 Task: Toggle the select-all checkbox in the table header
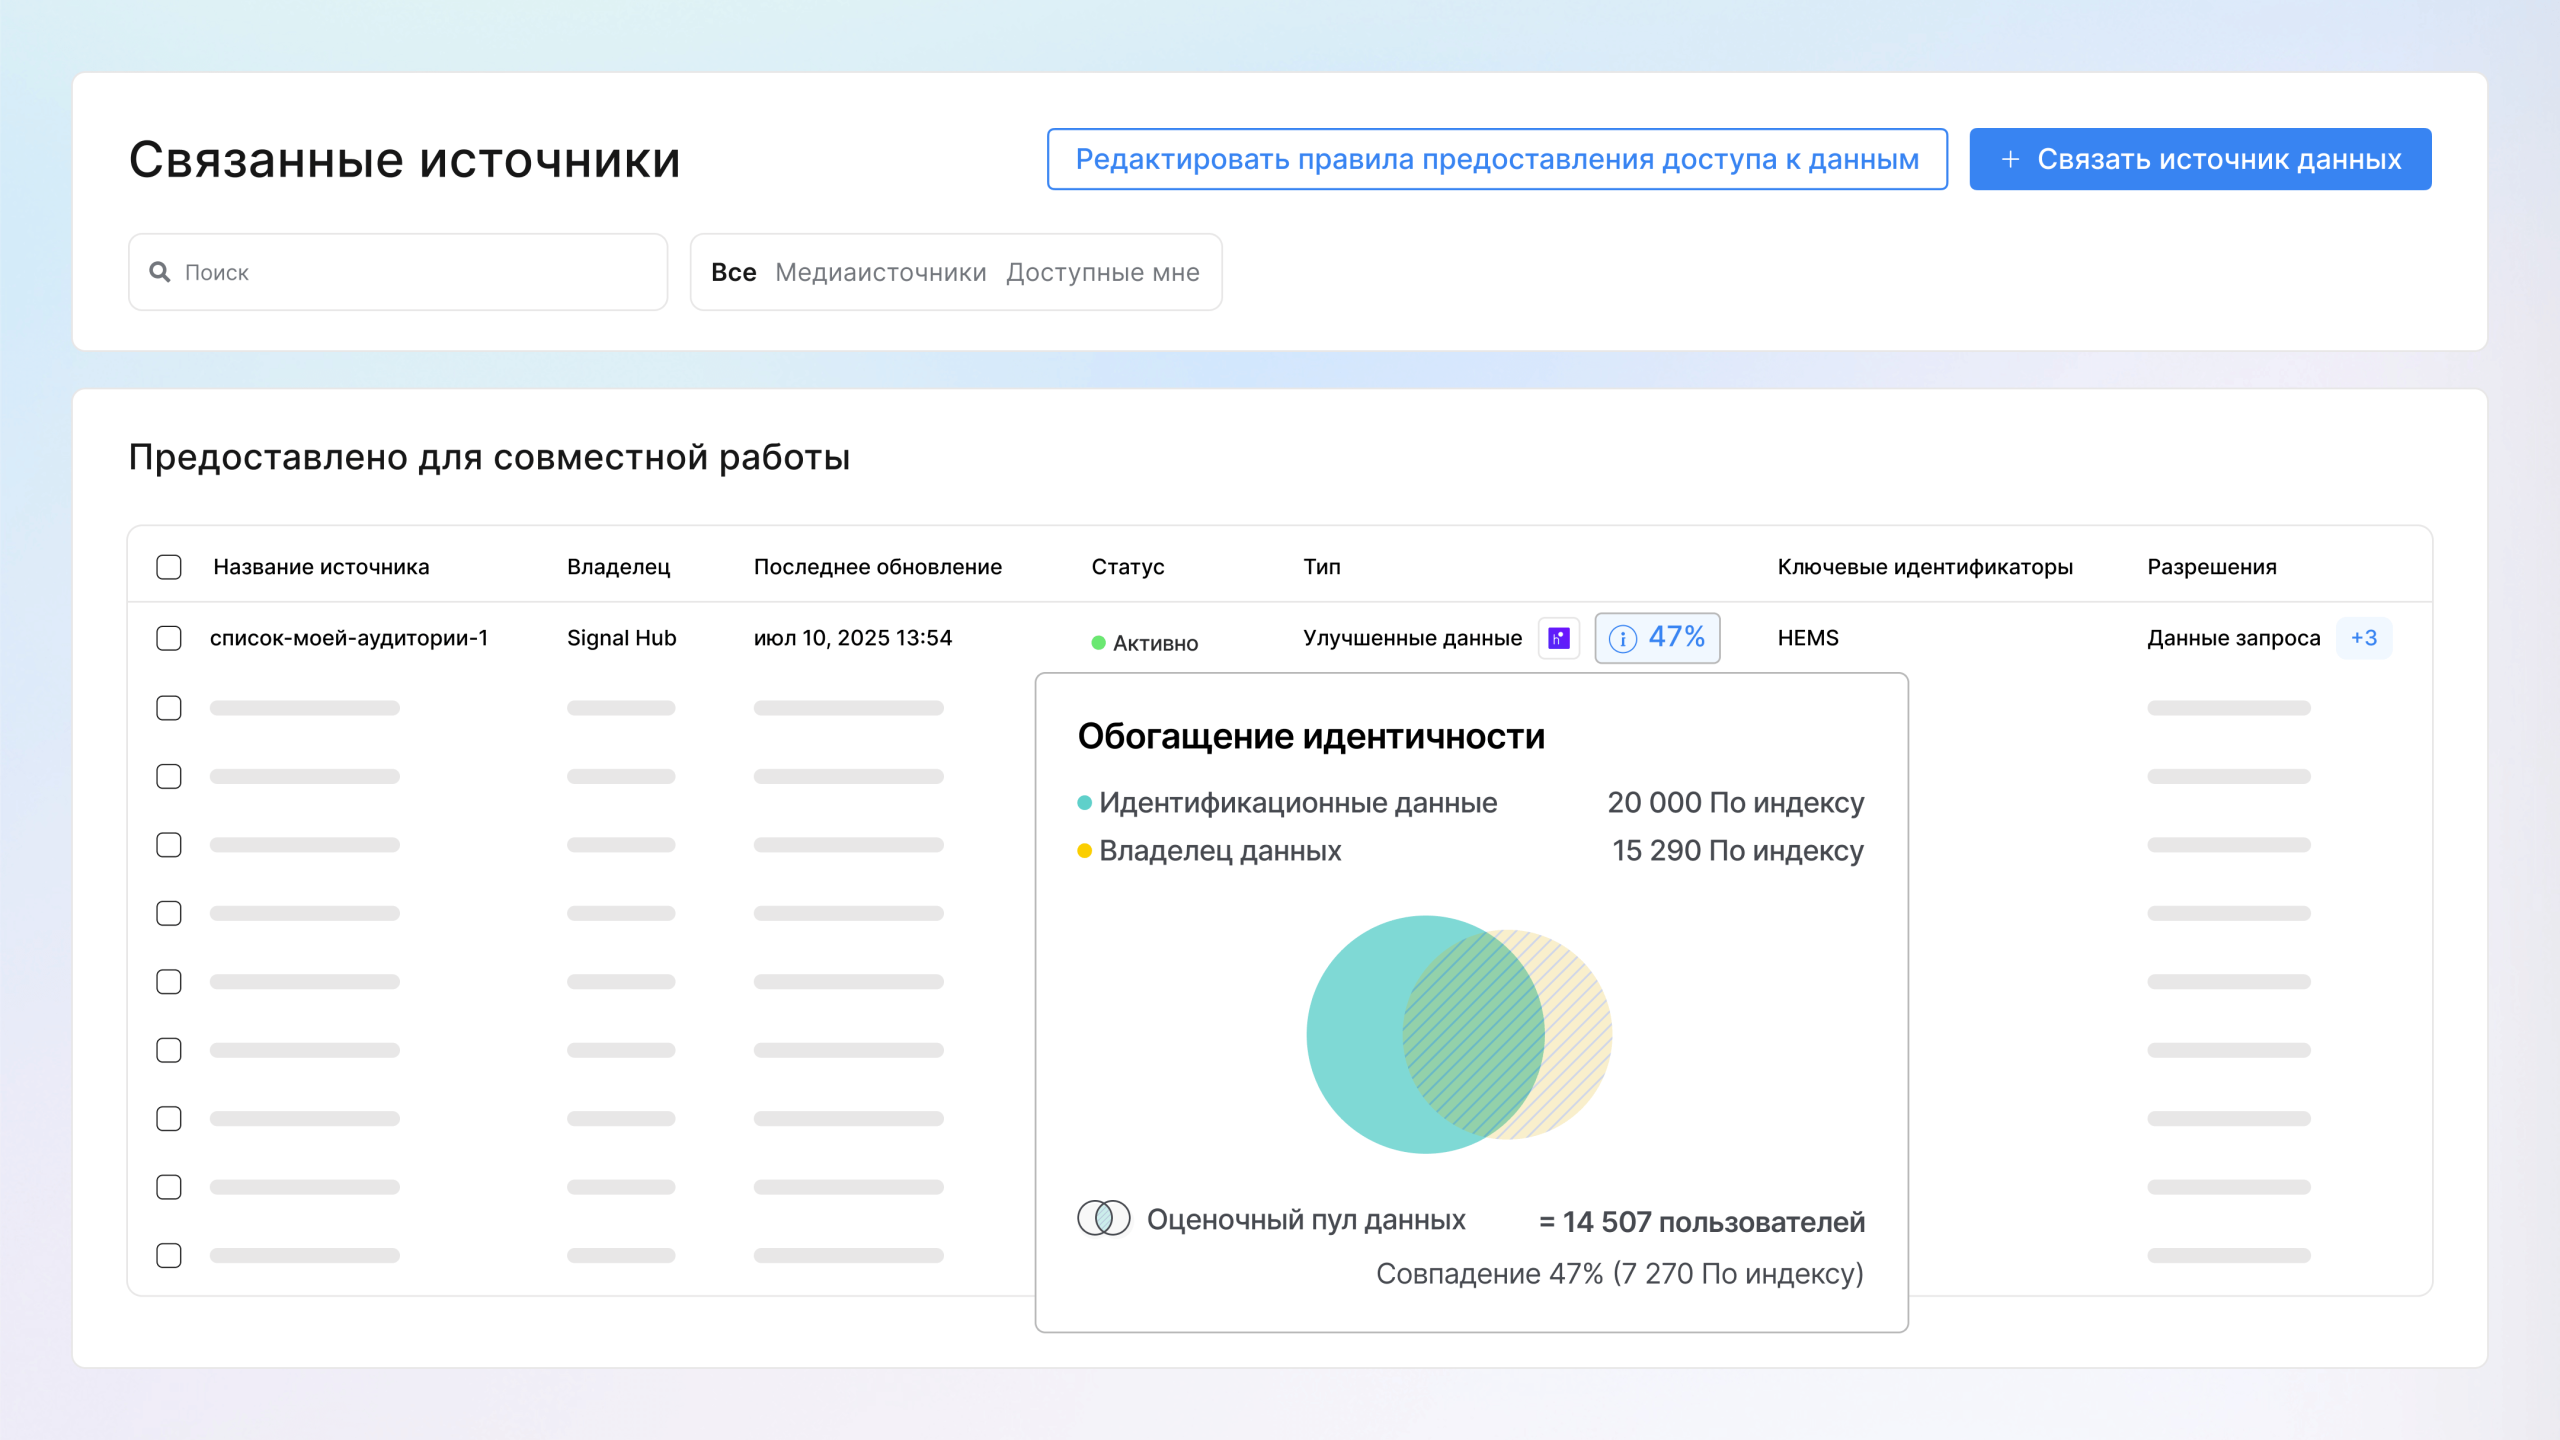[x=168, y=566]
